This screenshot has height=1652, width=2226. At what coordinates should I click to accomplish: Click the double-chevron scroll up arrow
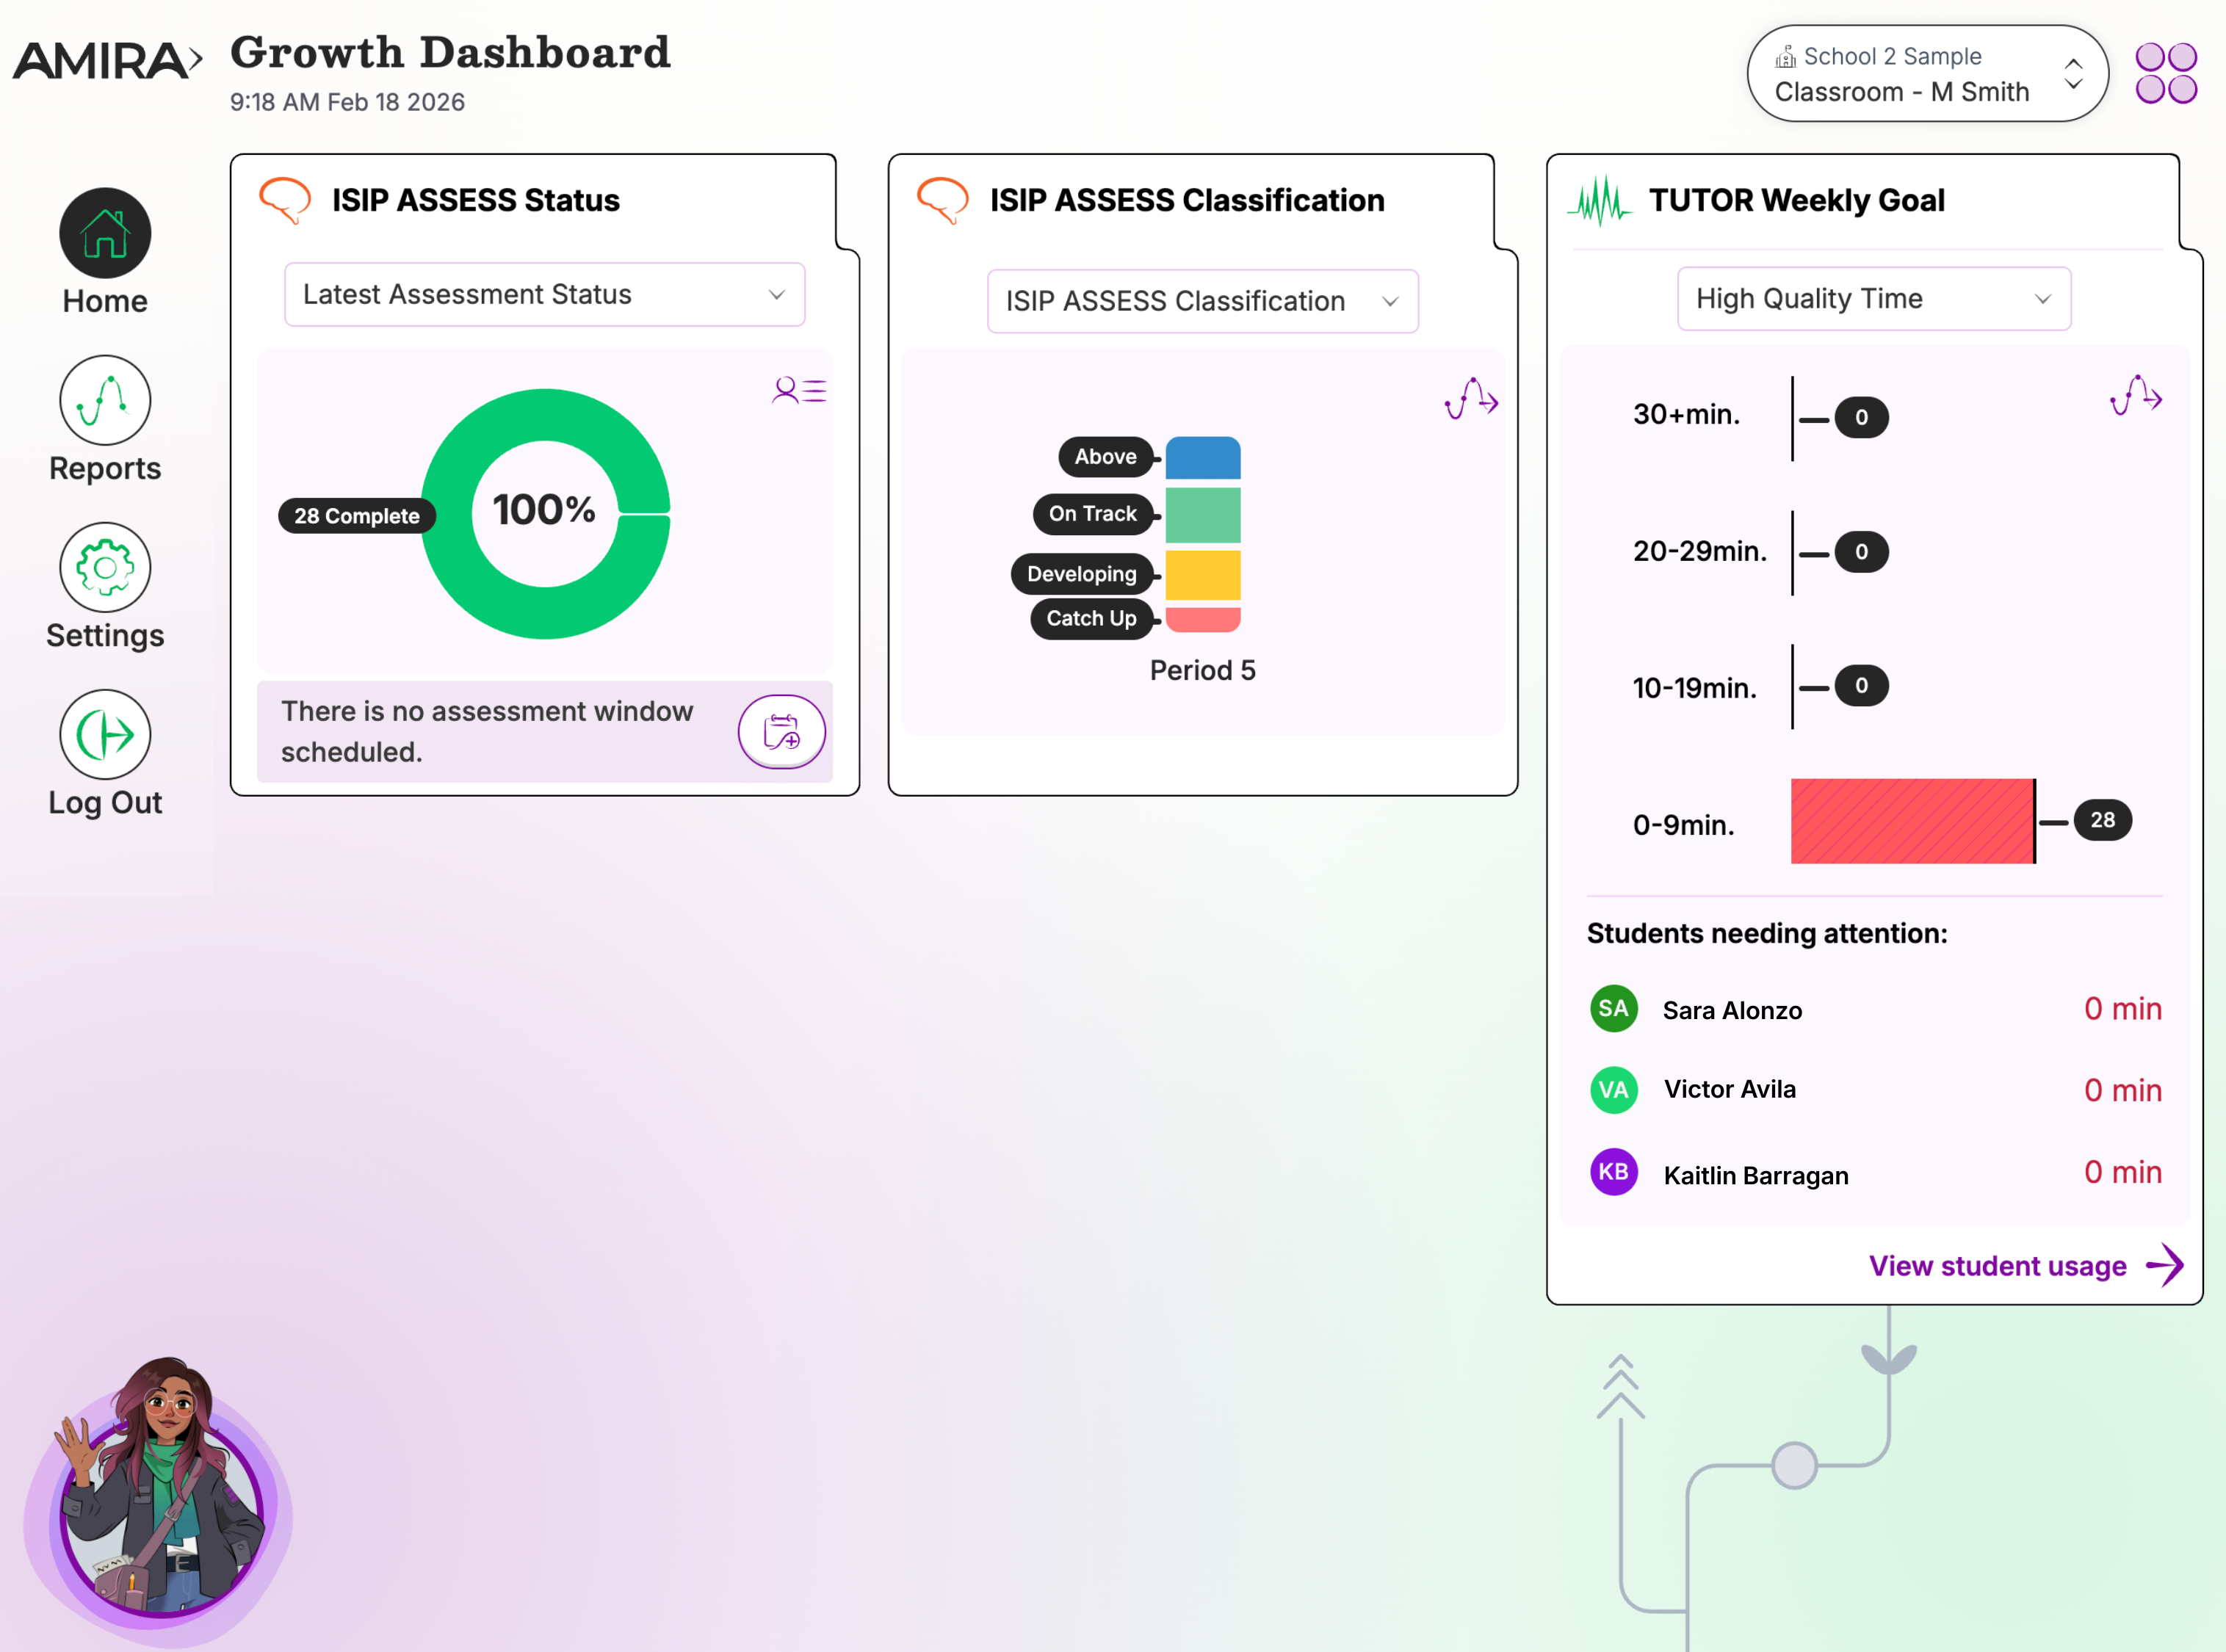pyautogui.click(x=1620, y=1387)
